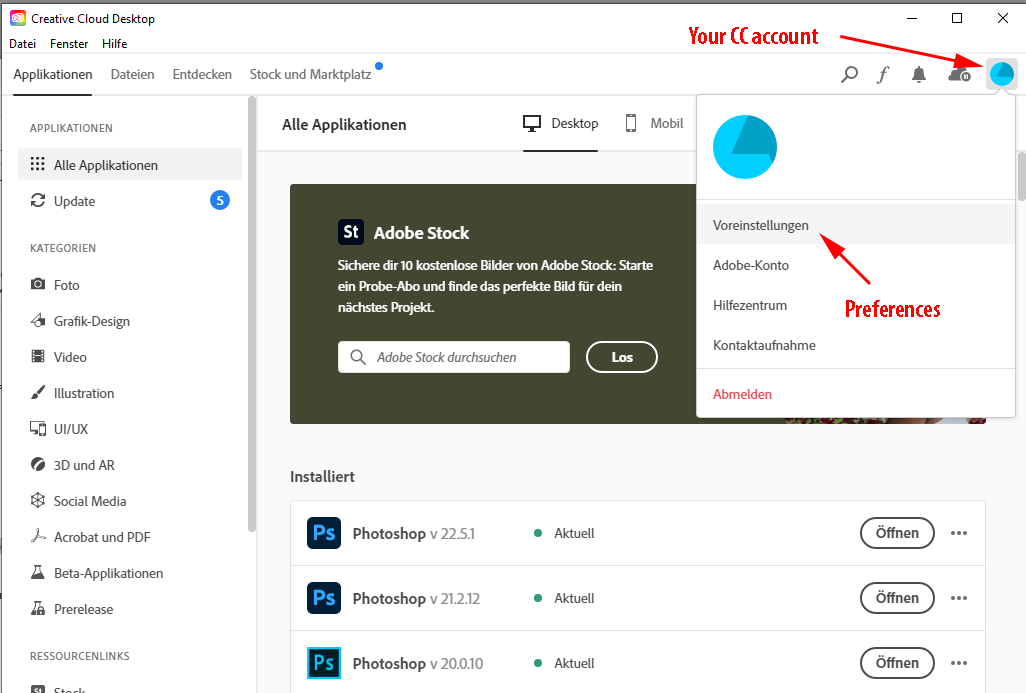Open the Datei menu
This screenshot has height=693, width=1026.
[x=22, y=43]
